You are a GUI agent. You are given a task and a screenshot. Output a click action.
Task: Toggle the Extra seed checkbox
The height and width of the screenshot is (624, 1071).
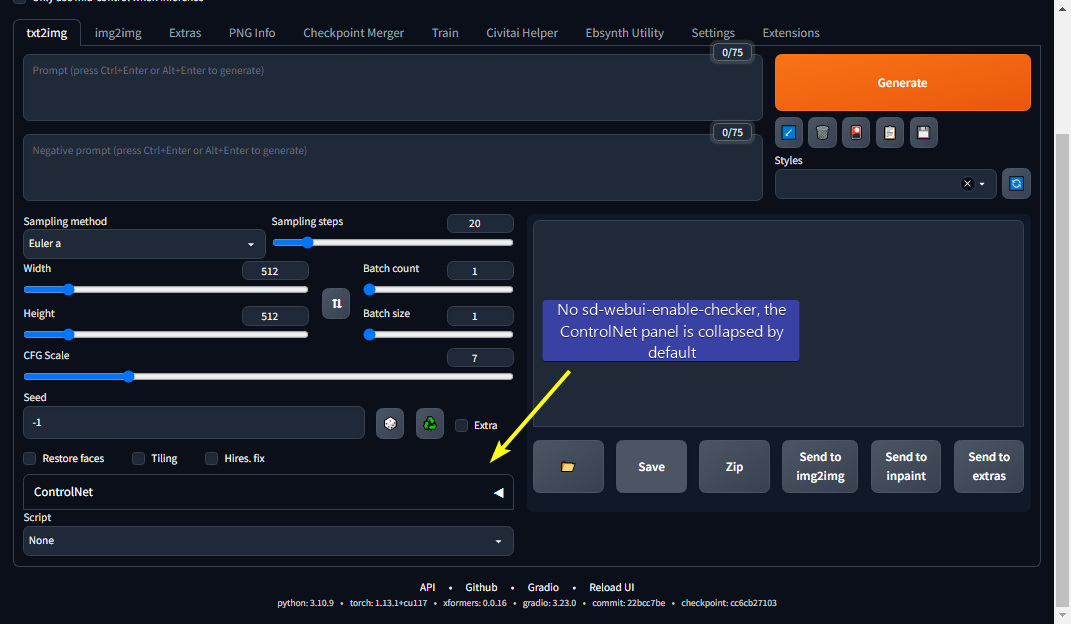(x=461, y=425)
